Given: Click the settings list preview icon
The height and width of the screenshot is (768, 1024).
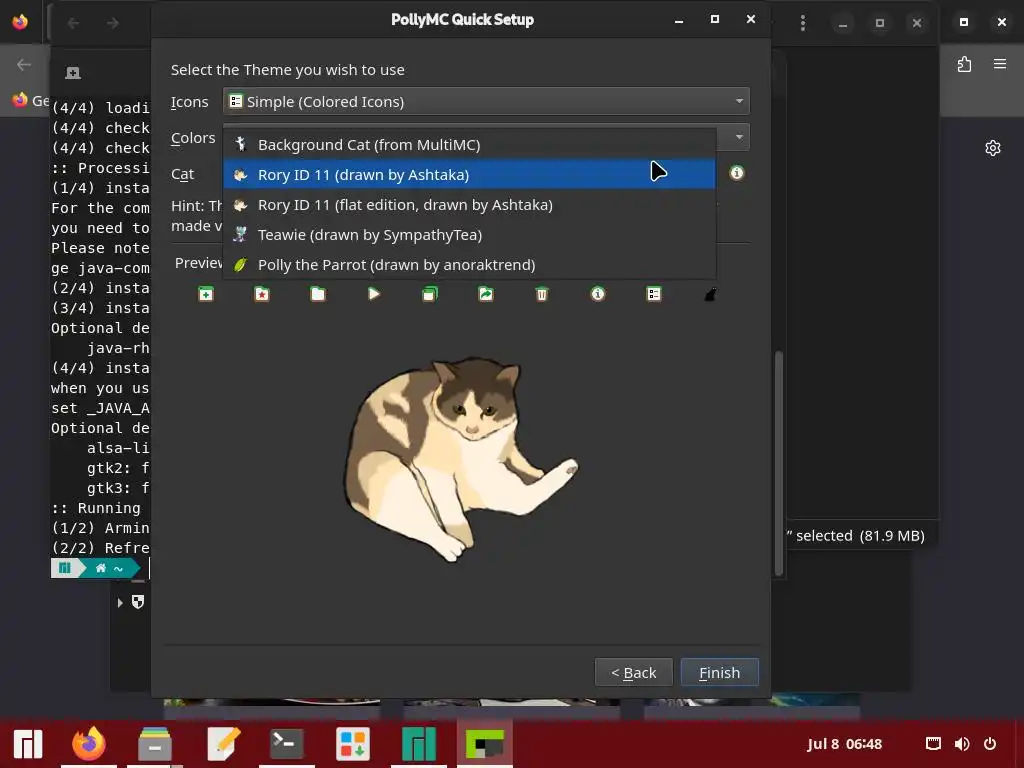Looking at the screenshot, I should pos(654,294).
